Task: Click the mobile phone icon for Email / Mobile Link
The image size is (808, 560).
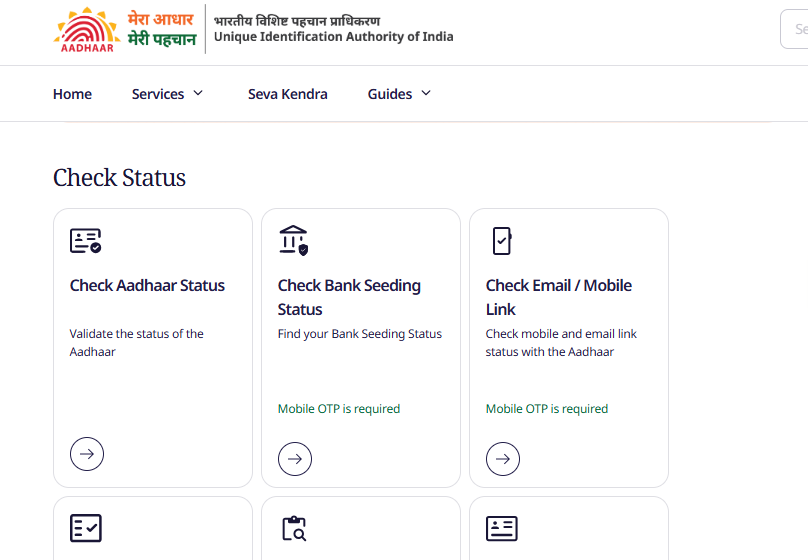Action: point(502,241)
